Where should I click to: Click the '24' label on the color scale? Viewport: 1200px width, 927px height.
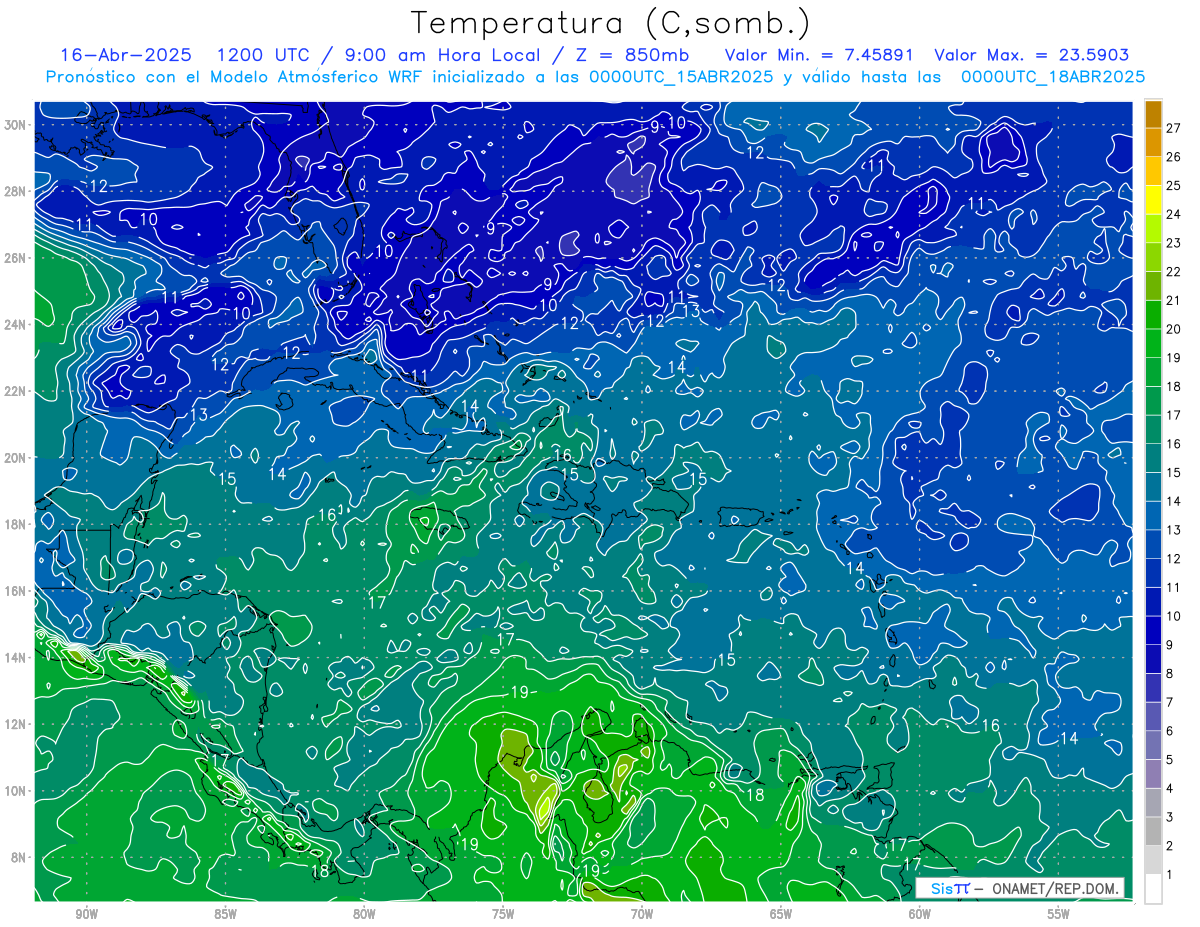pyautogui.click(x=1174, y=214)
